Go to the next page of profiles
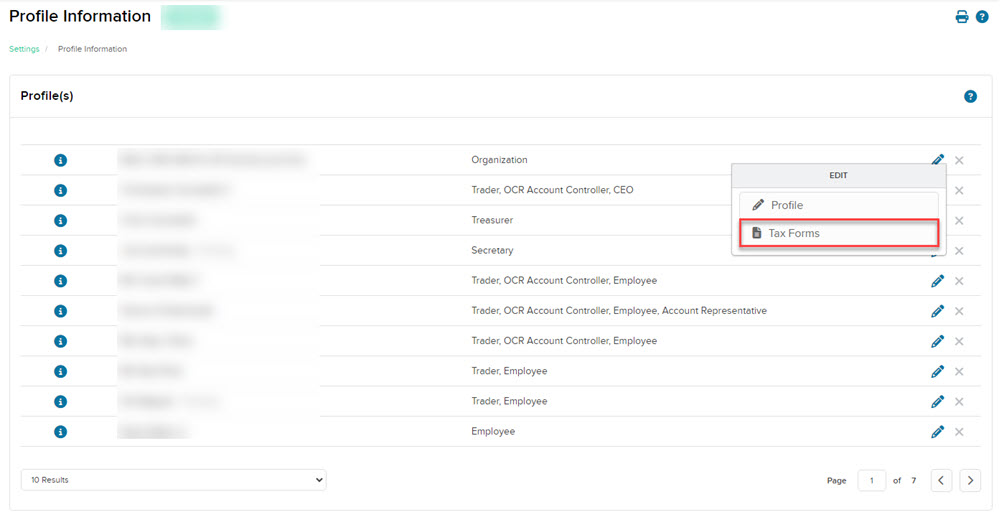The height and width of the screenshot is (520, 1000). [970, 481]
